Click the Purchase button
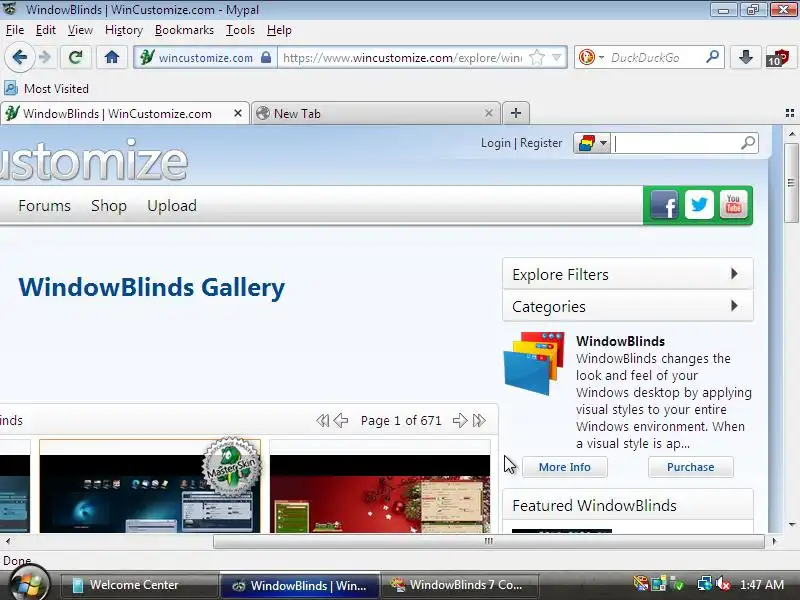The width and height of the screenshot is (800, 600). (690, 467)
